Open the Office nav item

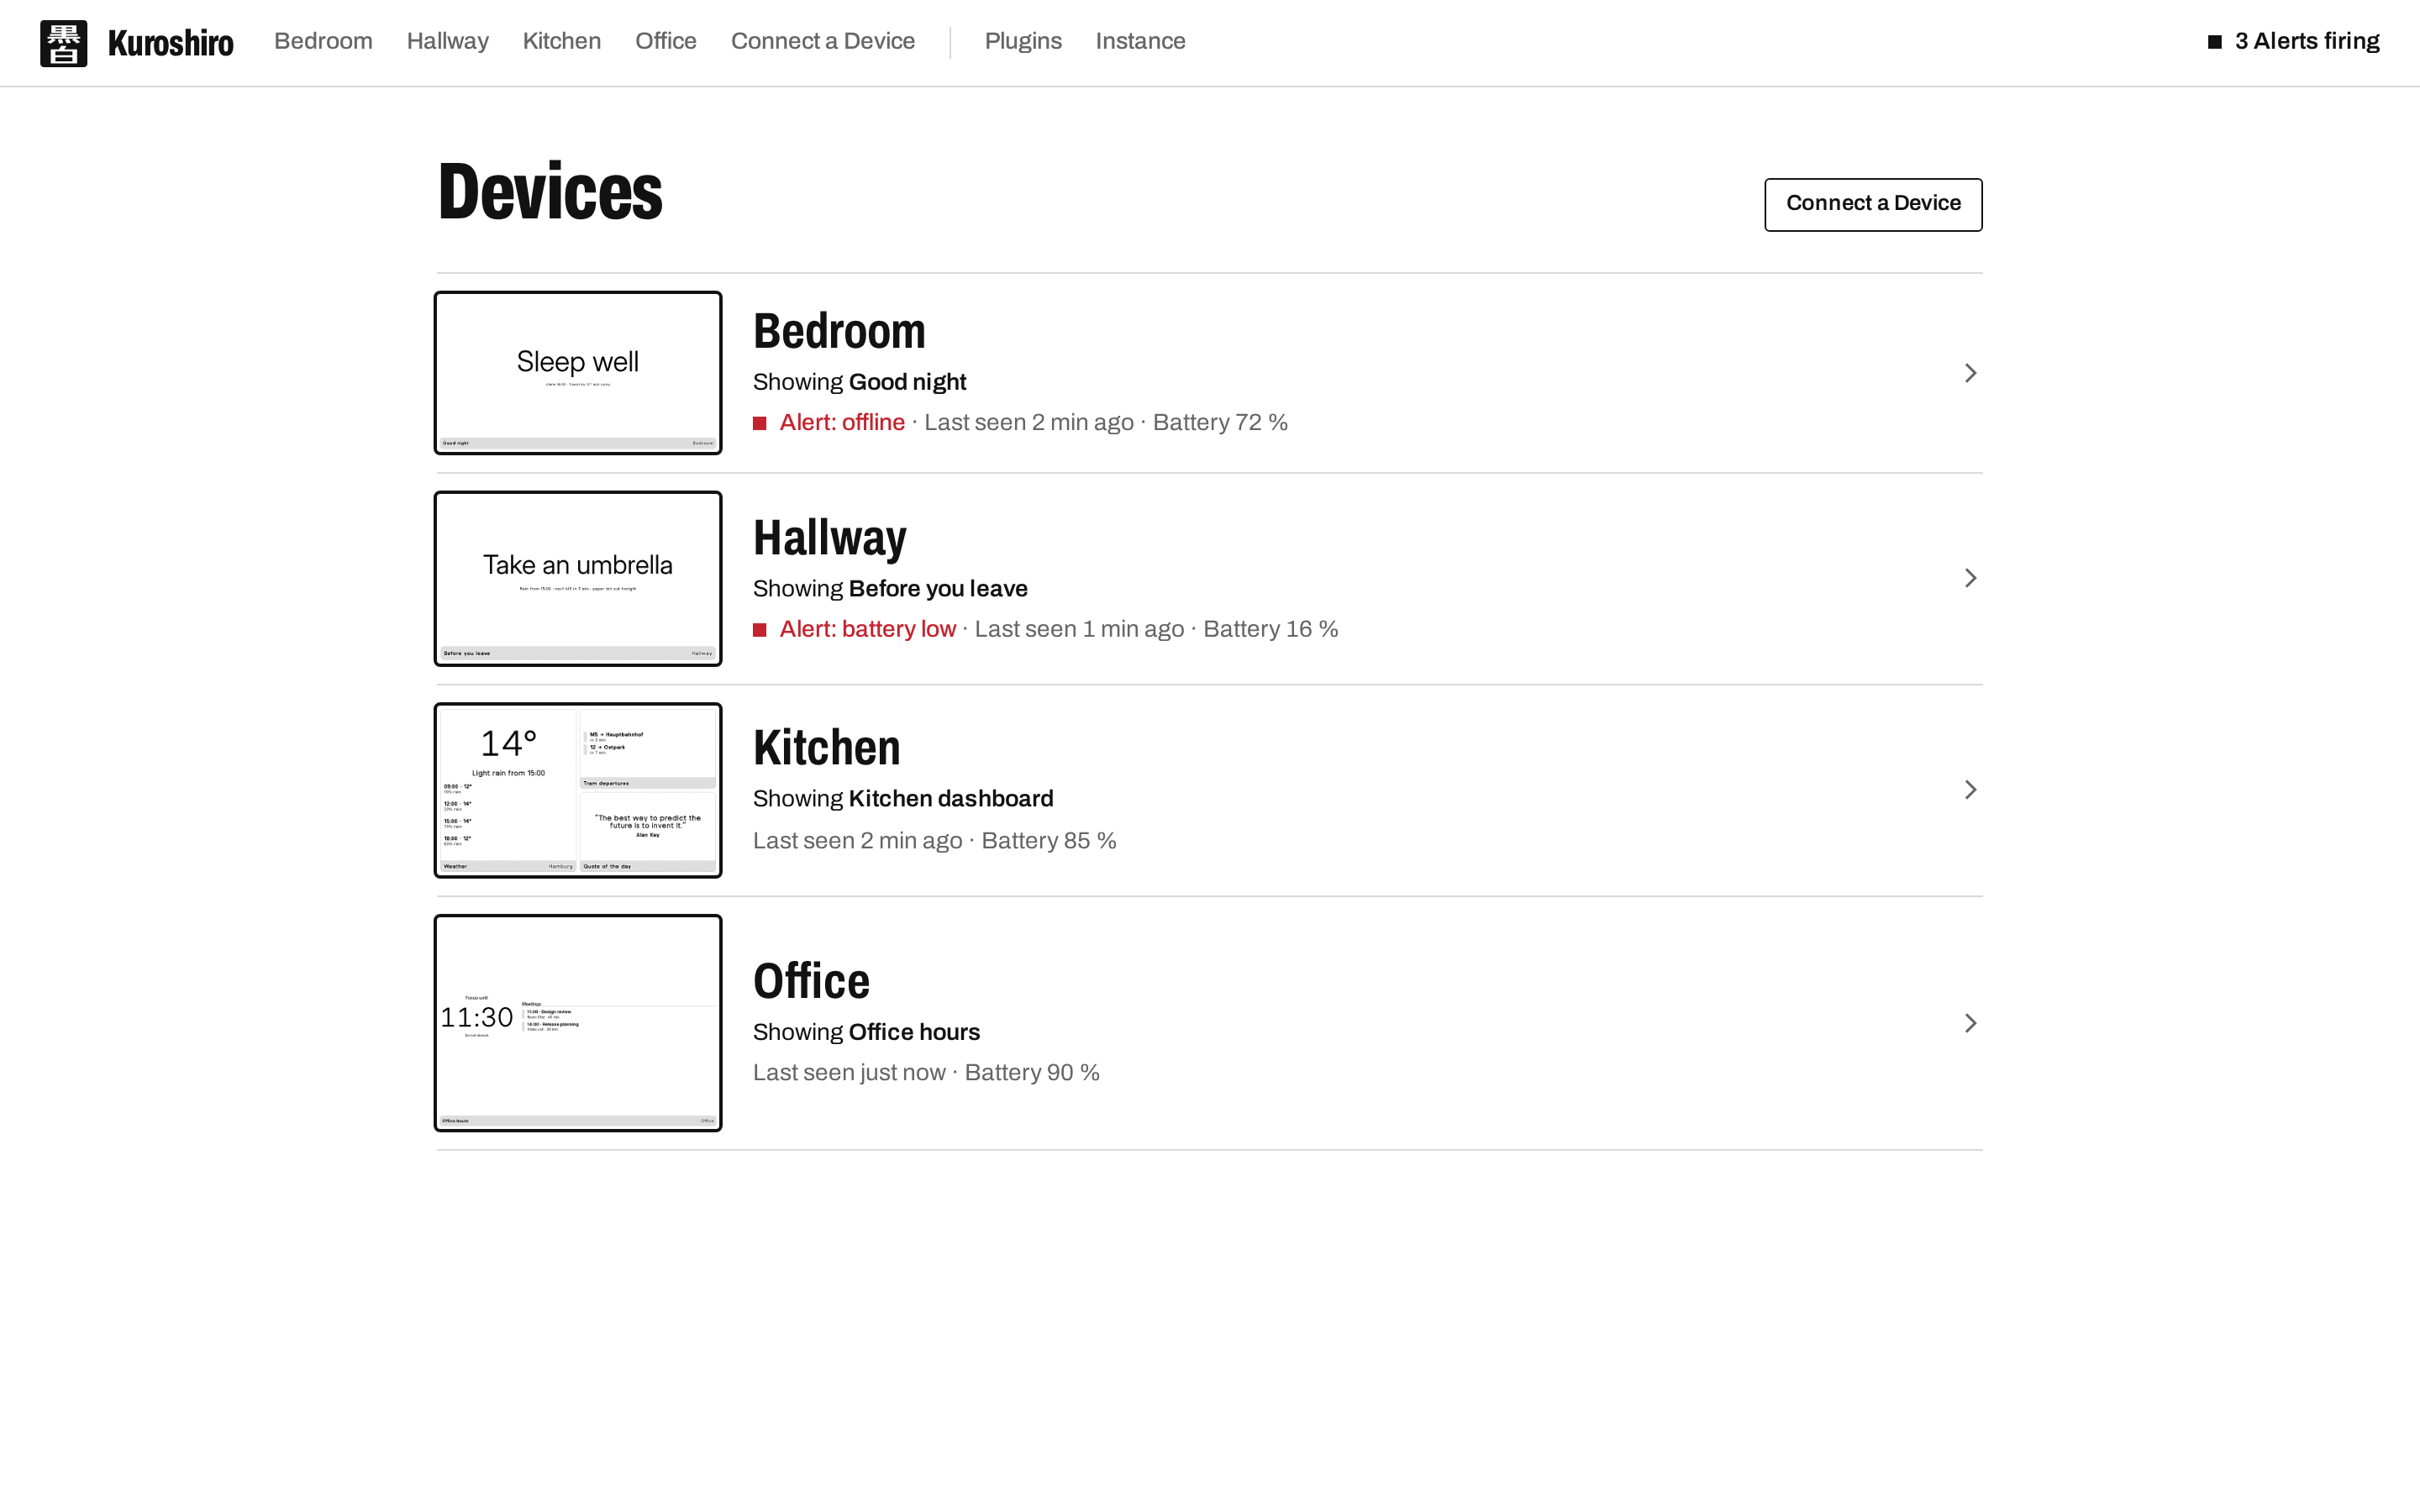point(665,41)
